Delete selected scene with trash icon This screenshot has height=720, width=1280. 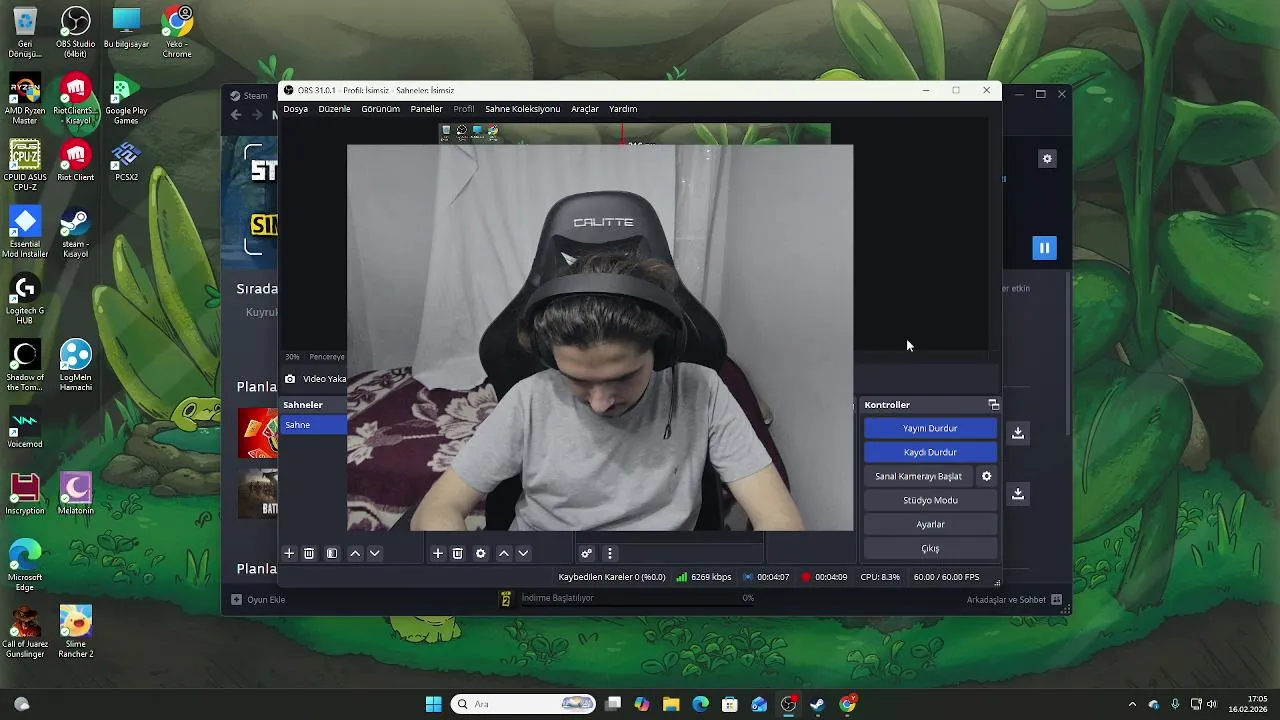pos(309,553)
